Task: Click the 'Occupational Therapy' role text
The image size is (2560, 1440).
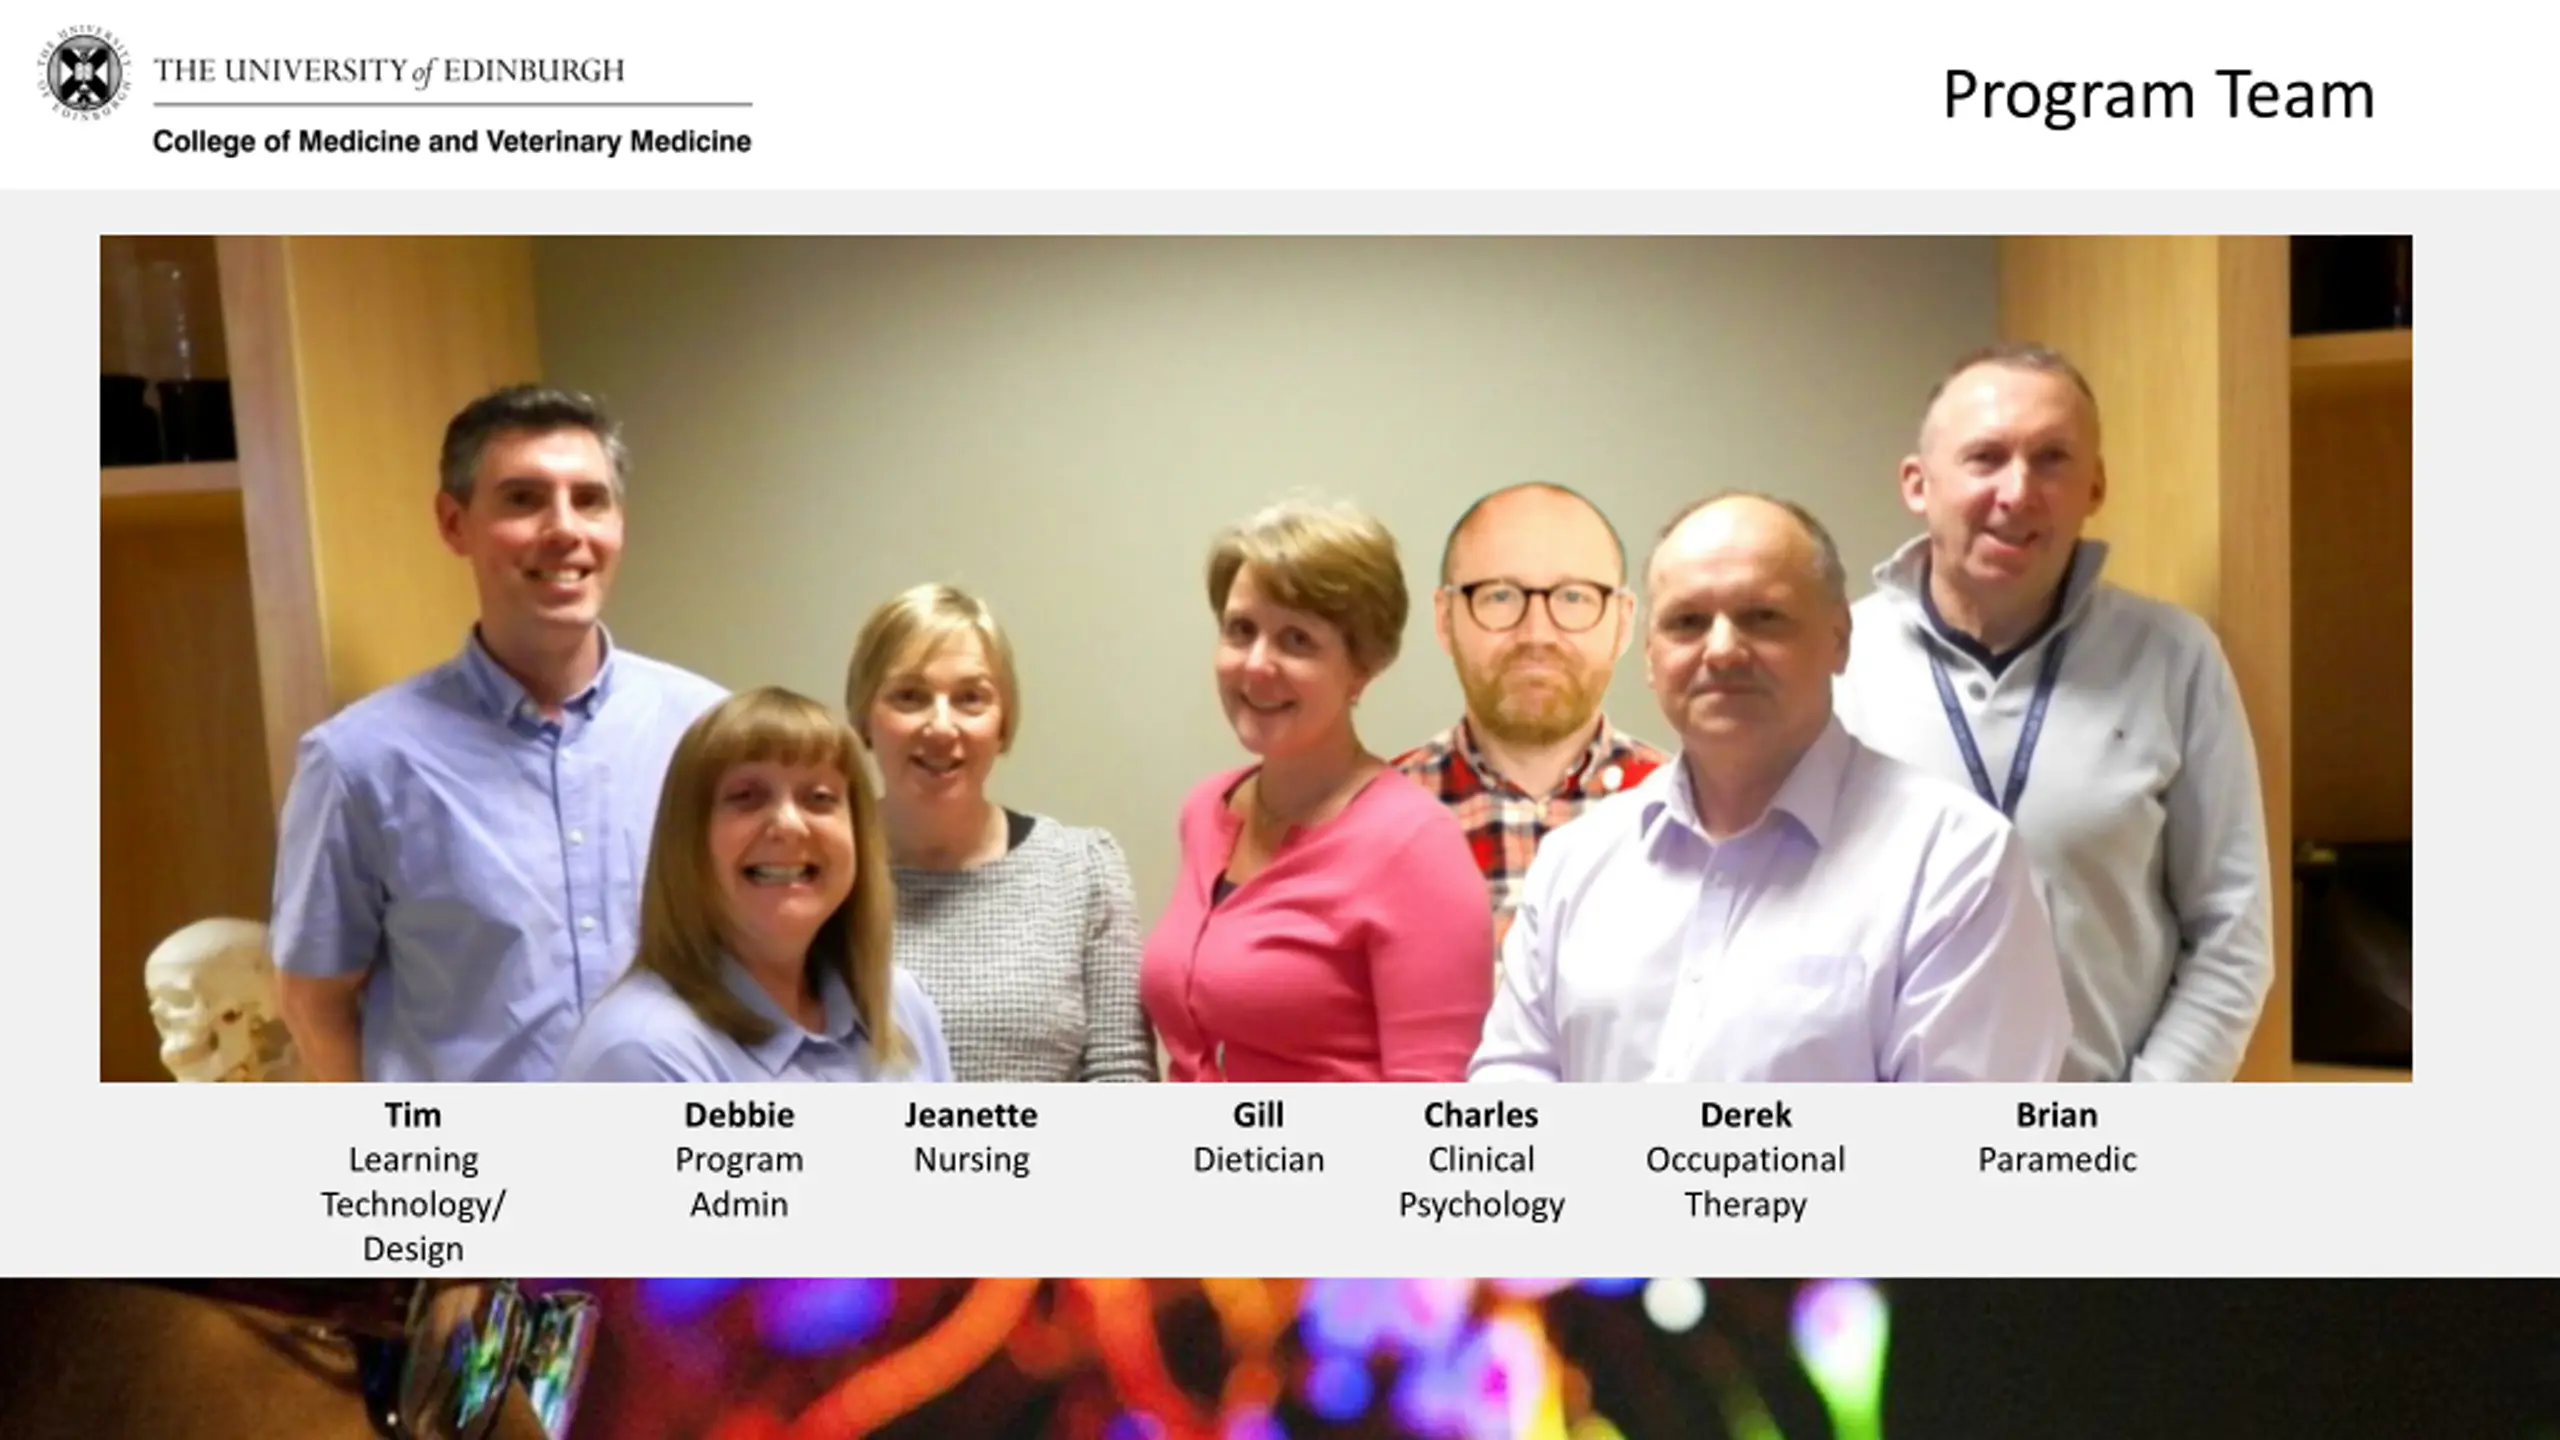Action: point(1746,1182)
